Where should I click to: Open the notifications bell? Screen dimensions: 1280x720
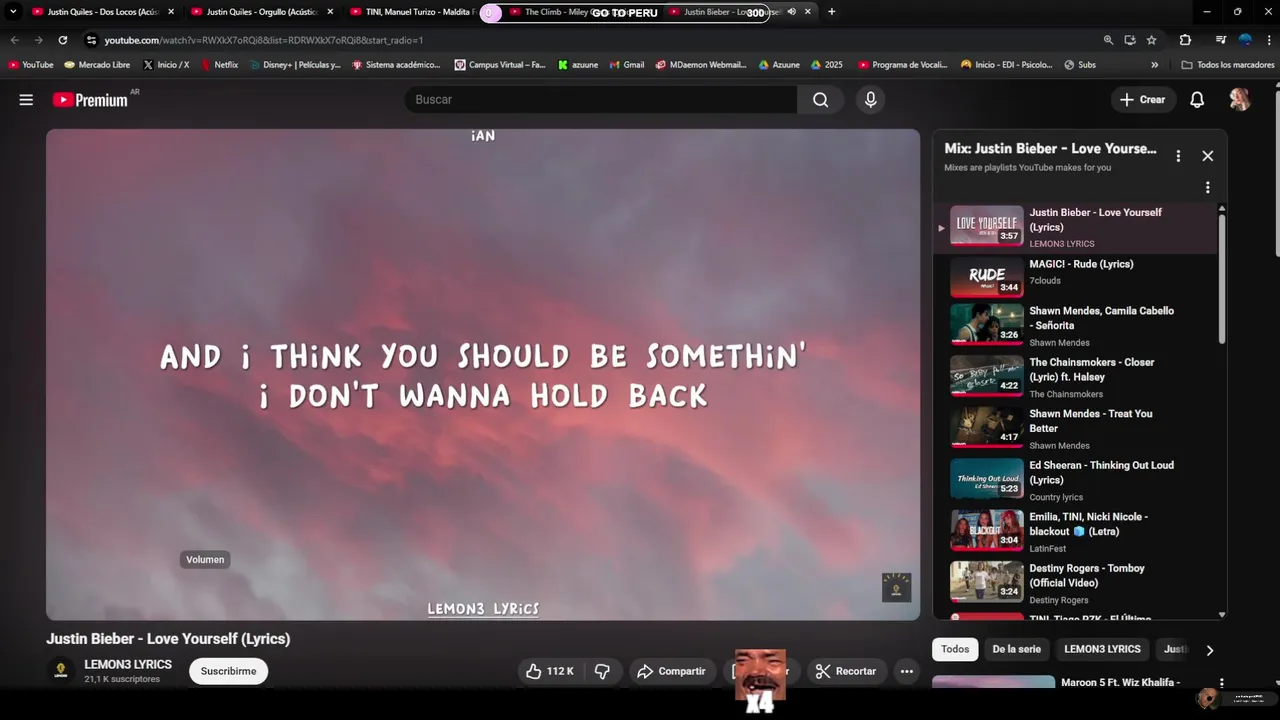[x=1197, y=100]
